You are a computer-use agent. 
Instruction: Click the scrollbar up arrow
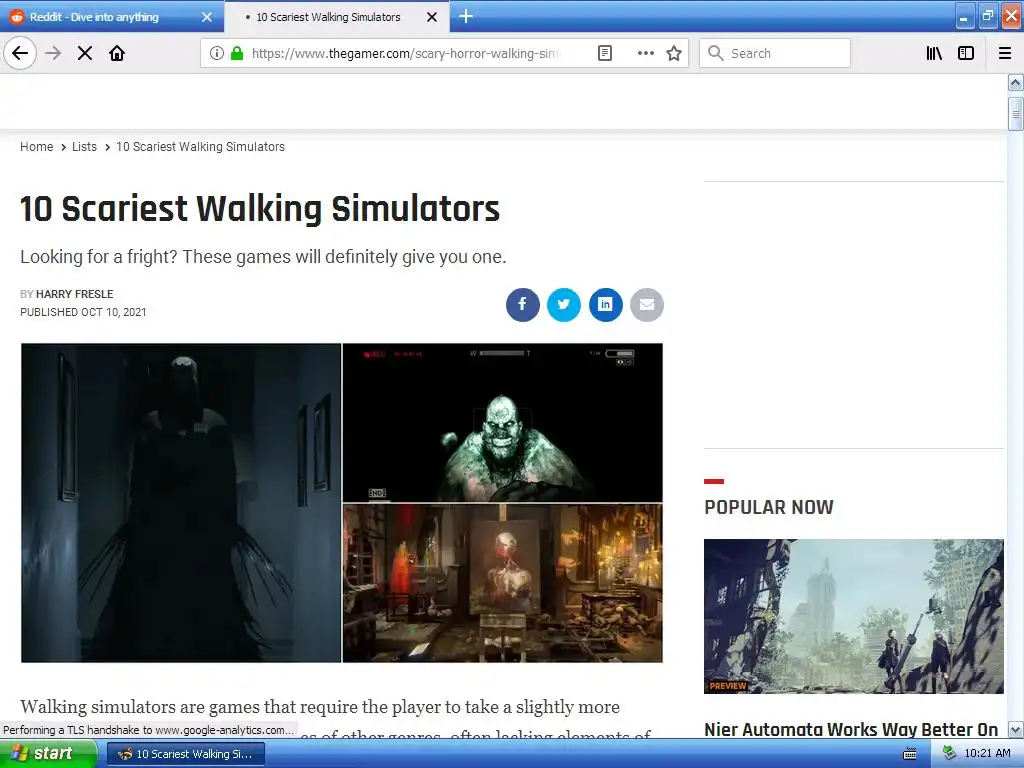pos(1015,83)
